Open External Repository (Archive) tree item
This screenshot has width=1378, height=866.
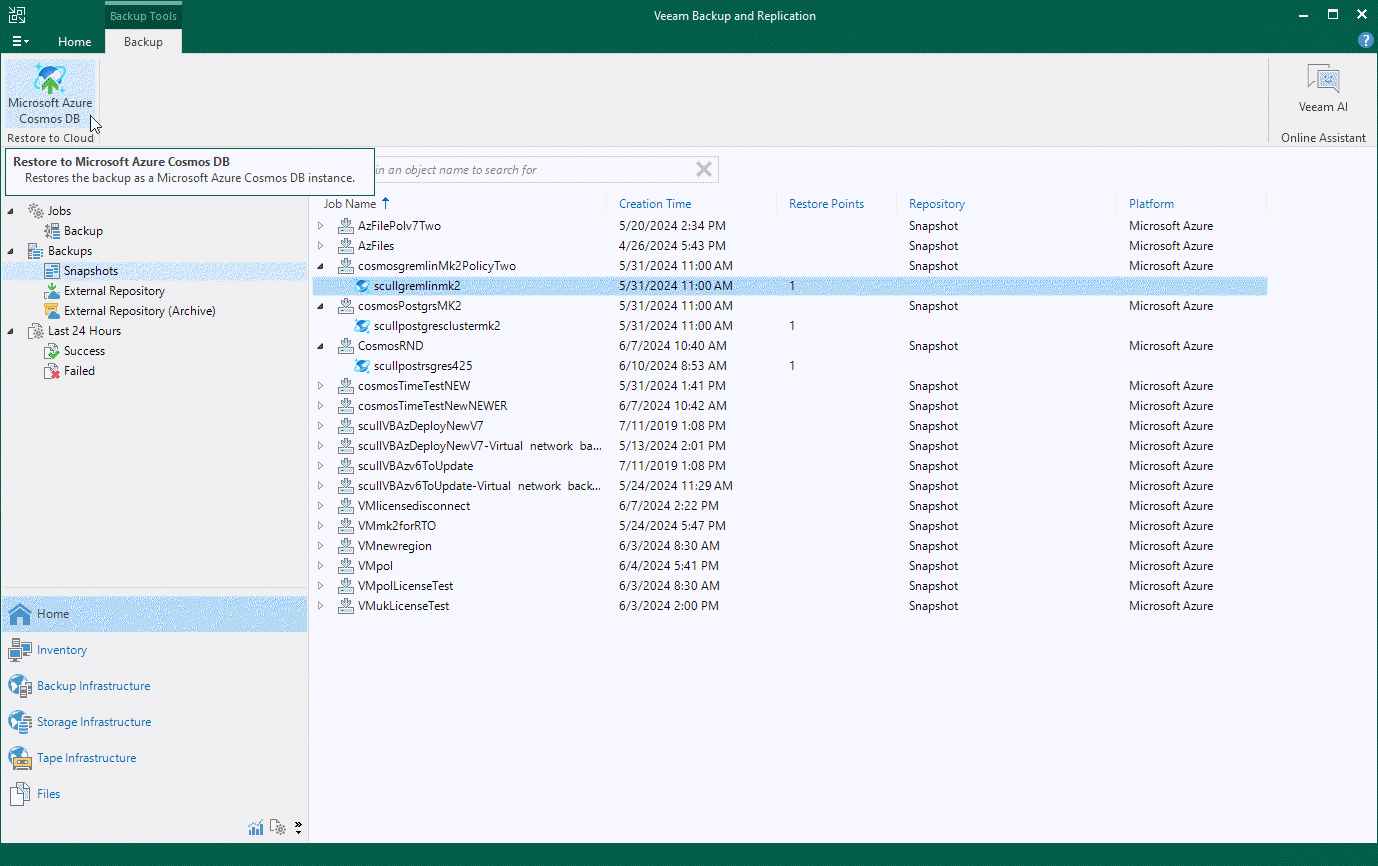[x=139, y=311]
